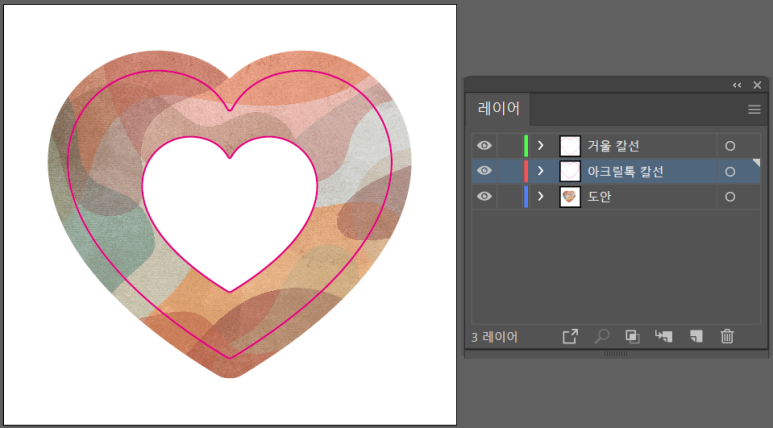The image size is (773, 428).
Task: Close the layers panel
Action: 757,85
